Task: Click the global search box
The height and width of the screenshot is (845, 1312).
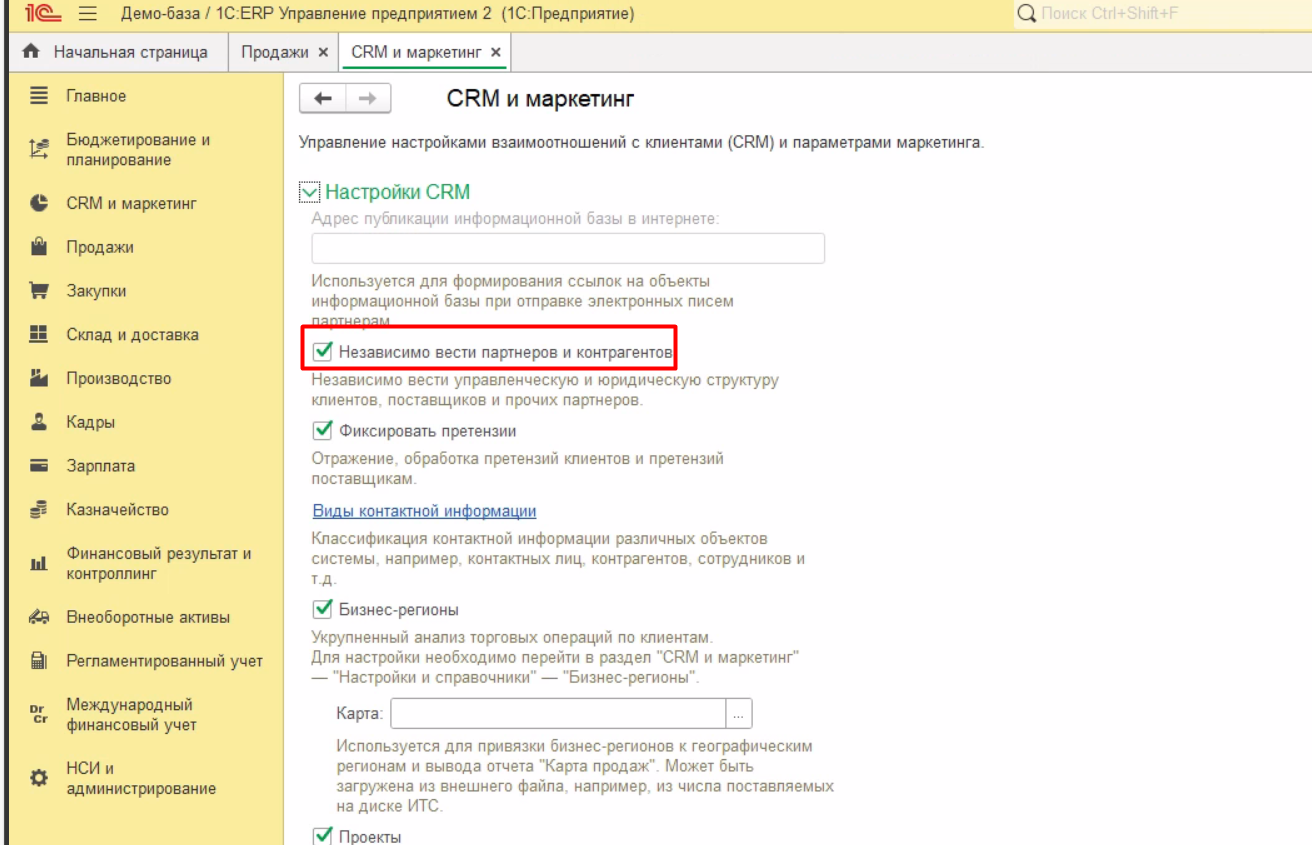Action: tap(1160, 15)
